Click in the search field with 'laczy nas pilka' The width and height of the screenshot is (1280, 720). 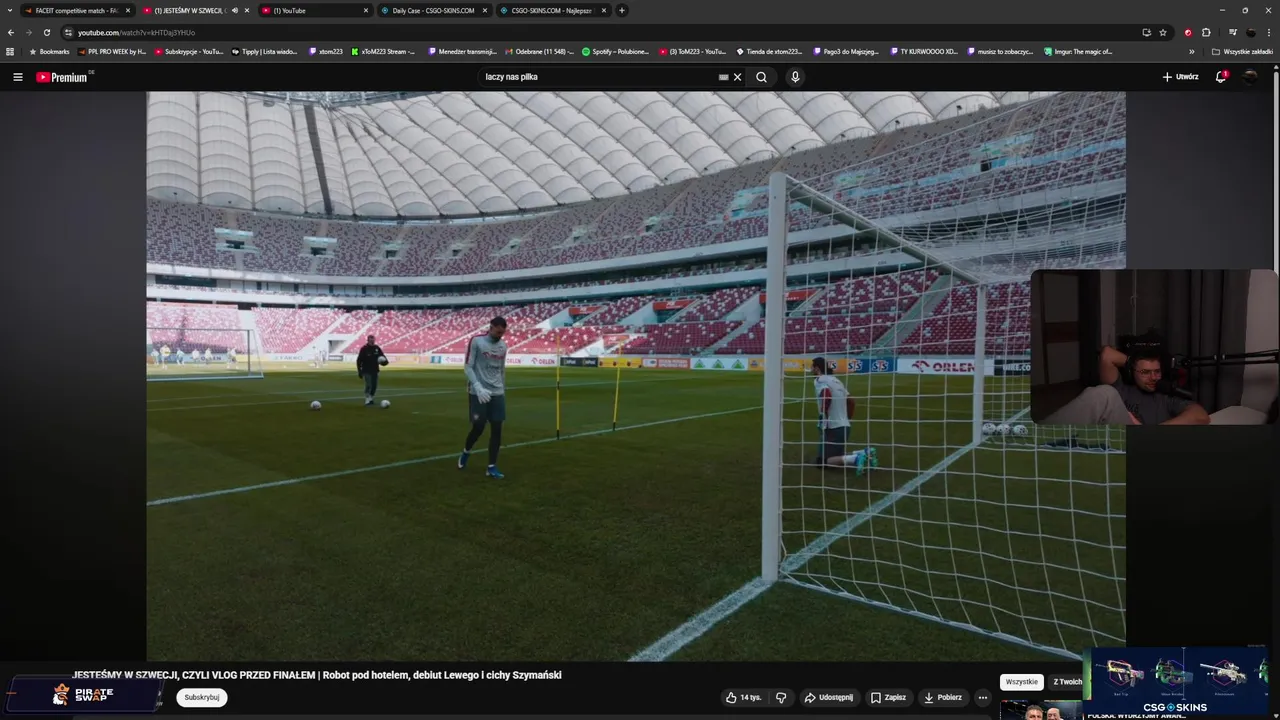coord(598,77)
